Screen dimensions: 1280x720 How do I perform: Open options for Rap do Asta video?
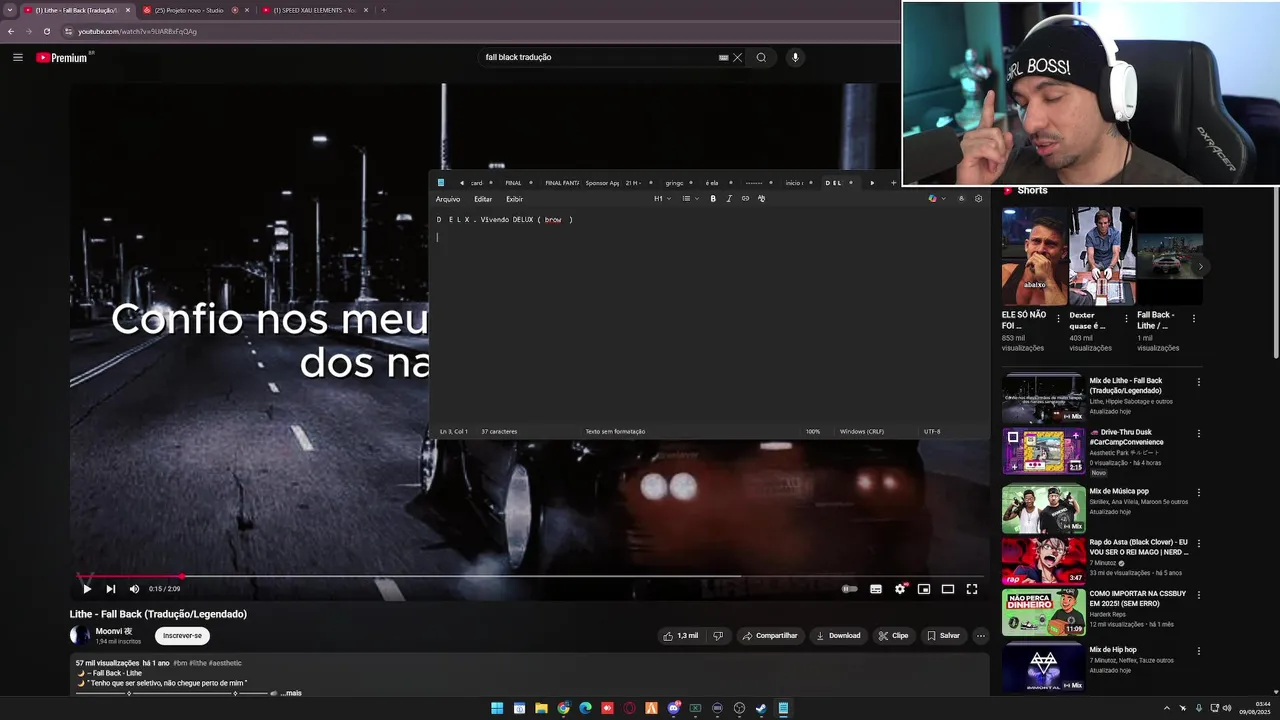click(x=1198, y=544)
